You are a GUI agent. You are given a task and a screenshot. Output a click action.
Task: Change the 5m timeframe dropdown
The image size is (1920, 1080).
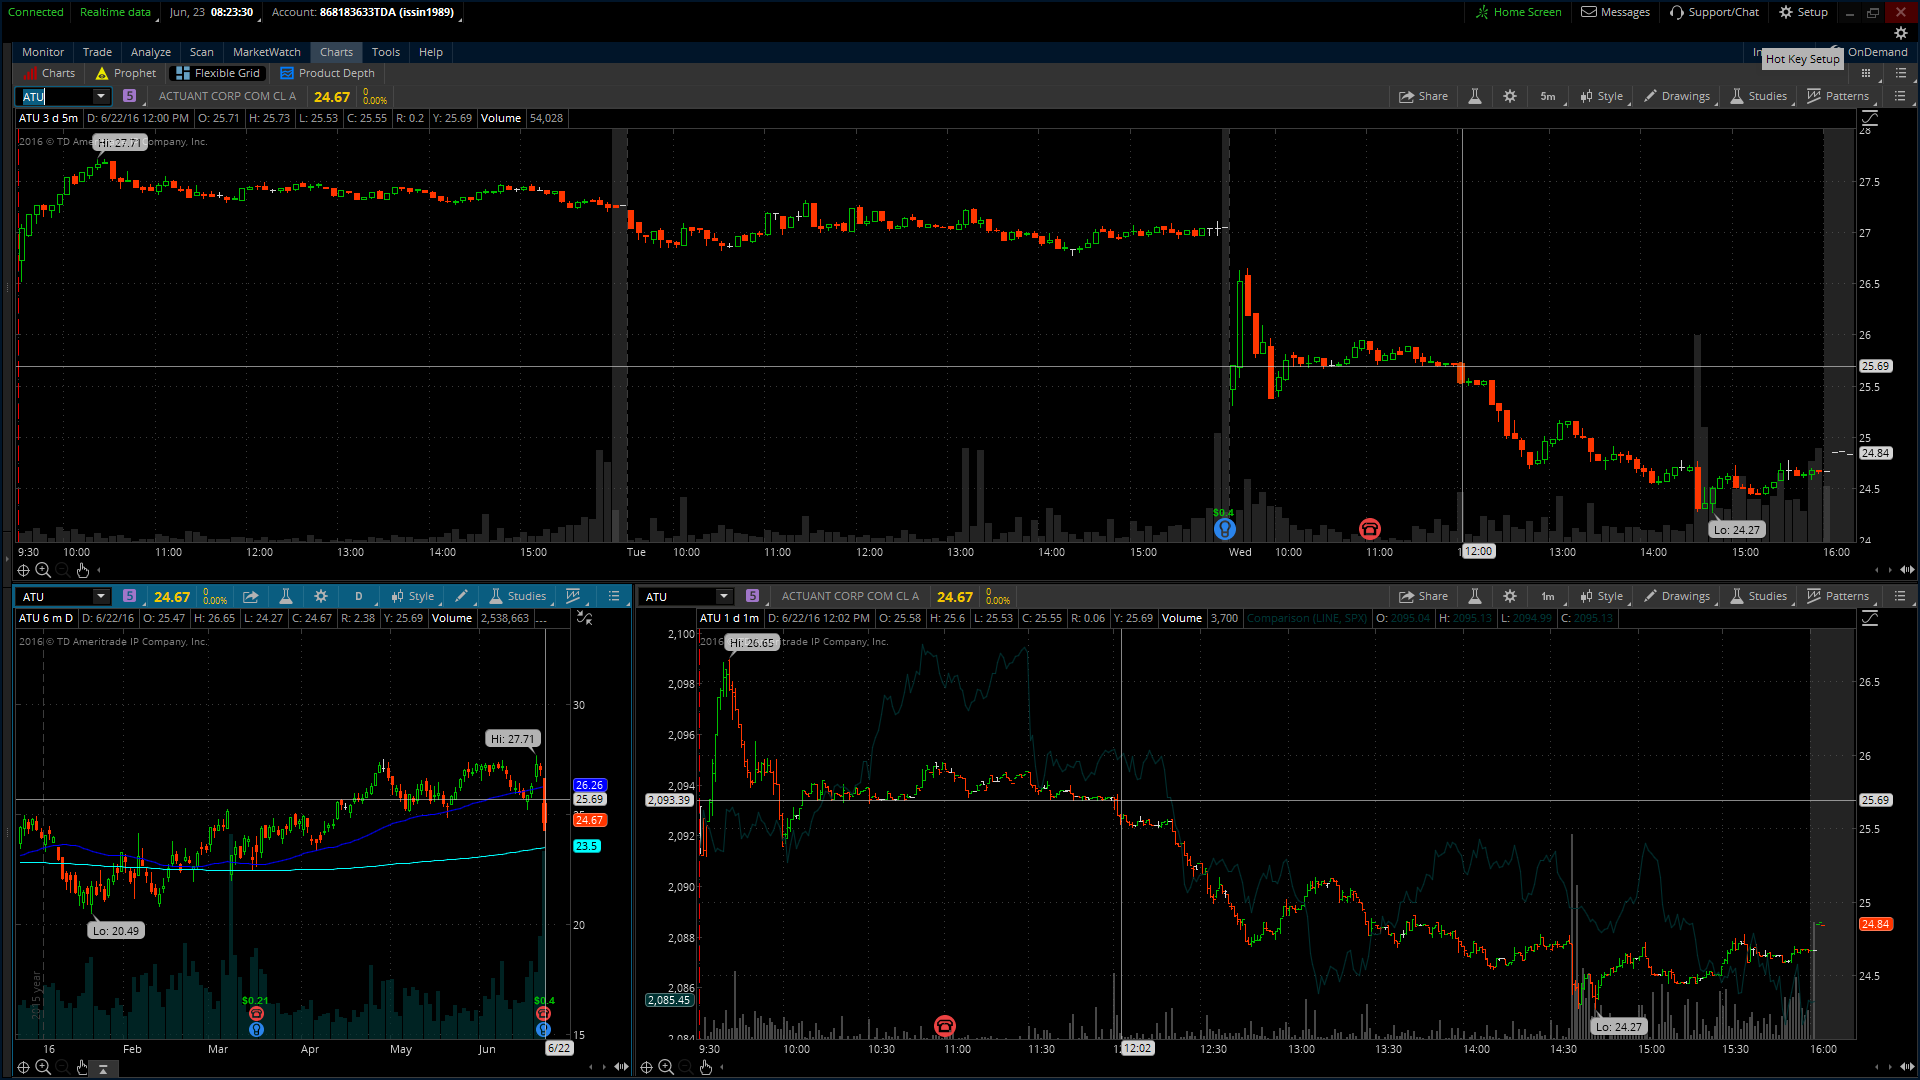(1549, 96)
